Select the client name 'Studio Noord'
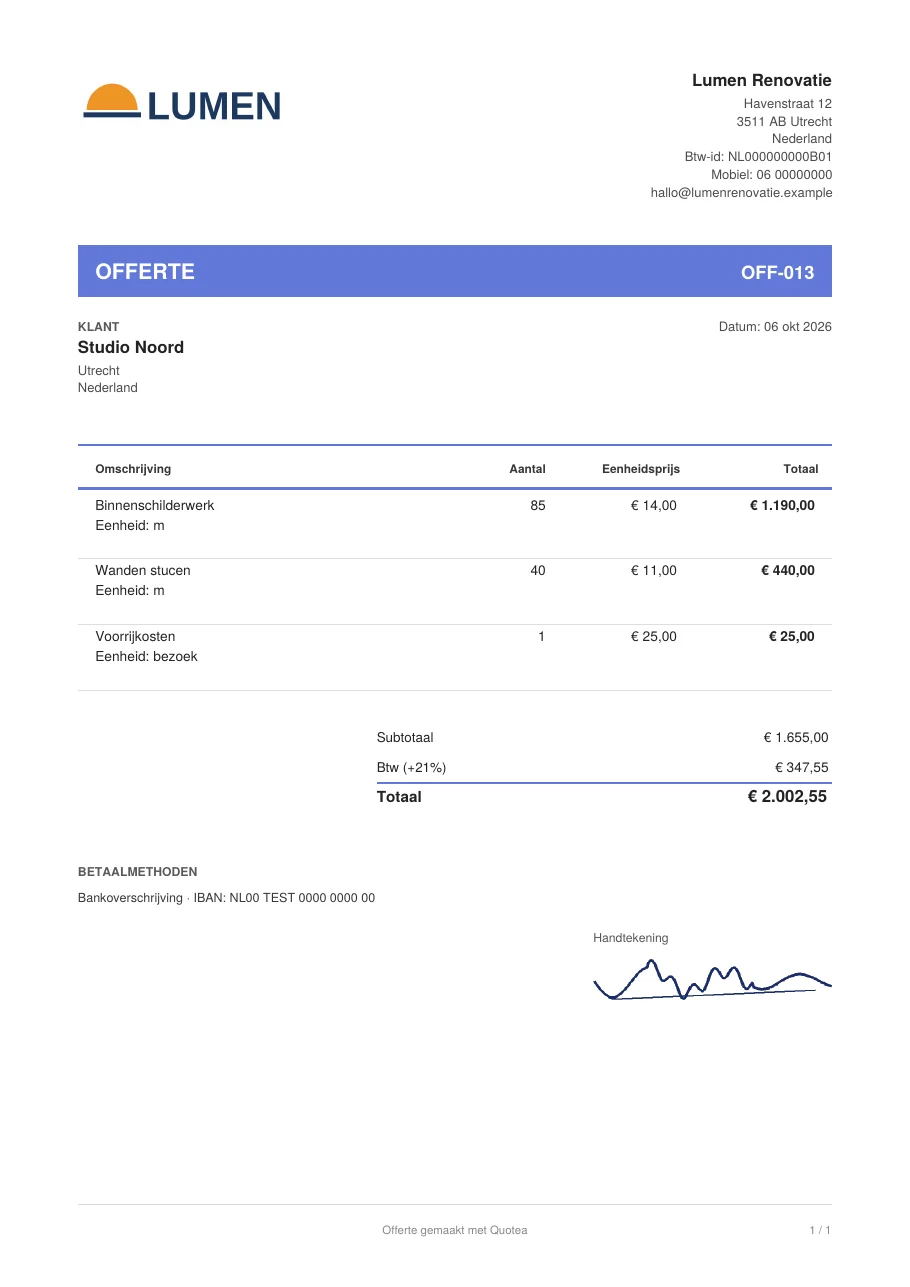 tap(131, 347)
